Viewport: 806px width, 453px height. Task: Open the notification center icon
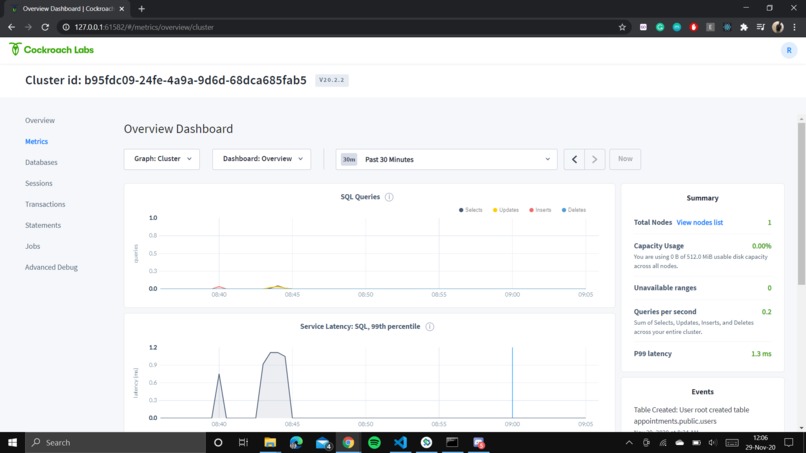coord(789,442)
